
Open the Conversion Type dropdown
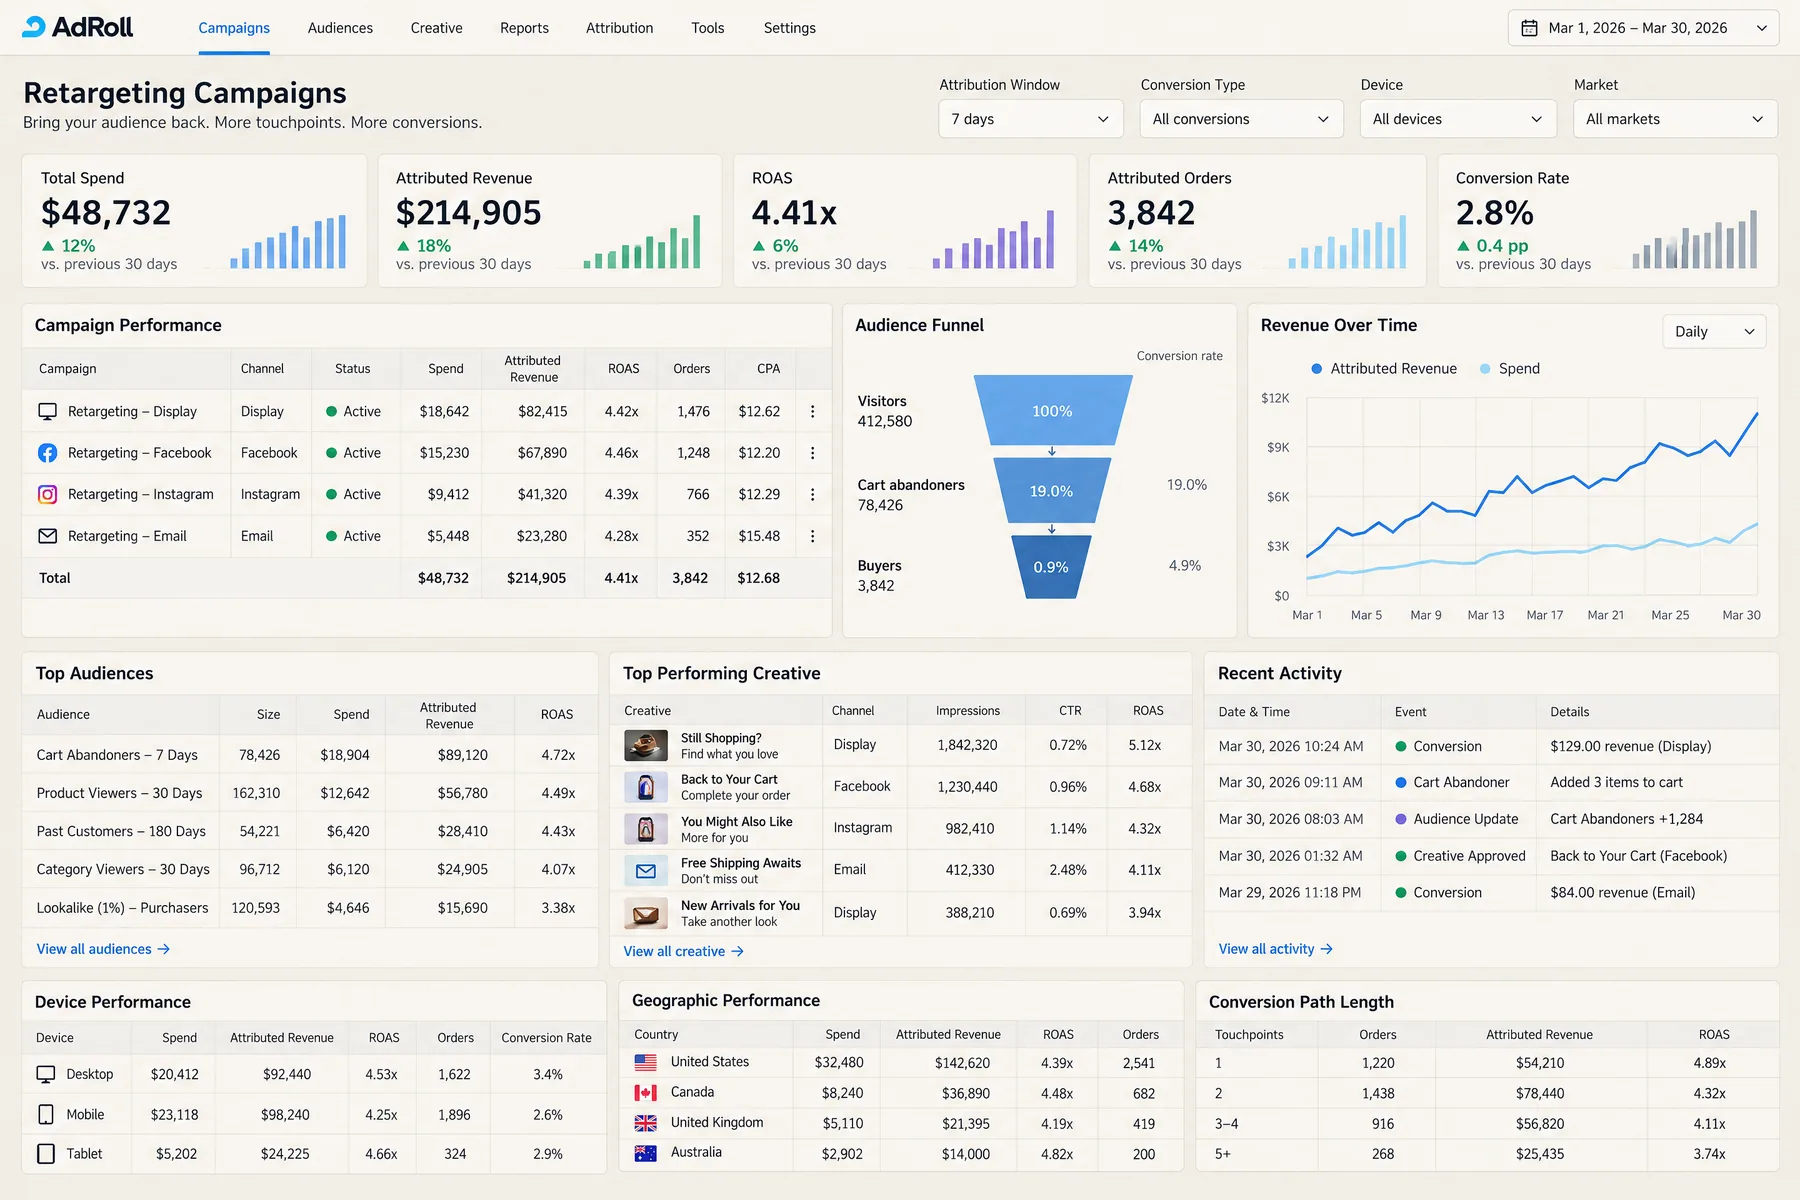point(1240,119)
